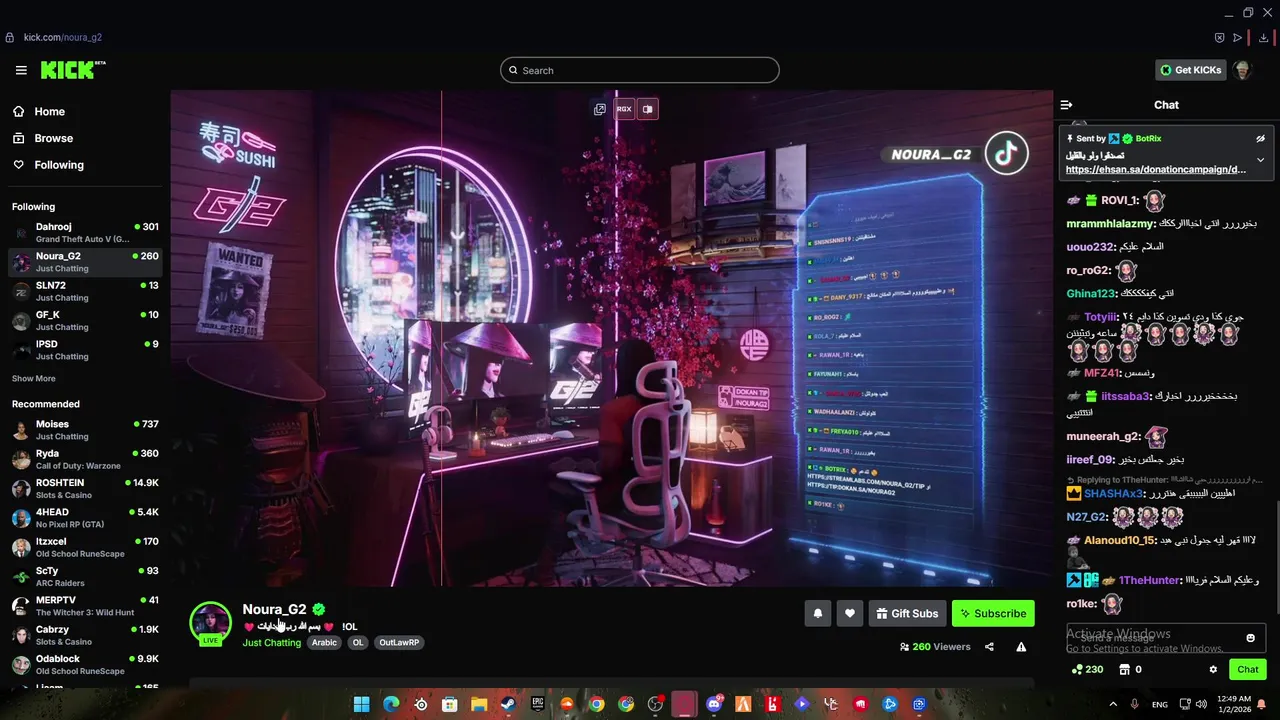Open recommended channel MERPTV
The image size is (1280, 720).
(x=84, y=605)
